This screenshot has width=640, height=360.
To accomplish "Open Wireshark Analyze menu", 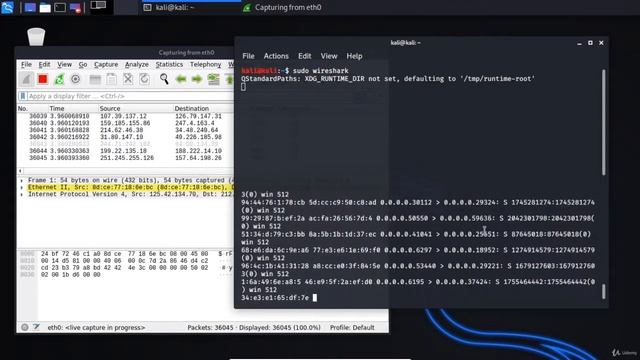I will [x=137, y=64].
